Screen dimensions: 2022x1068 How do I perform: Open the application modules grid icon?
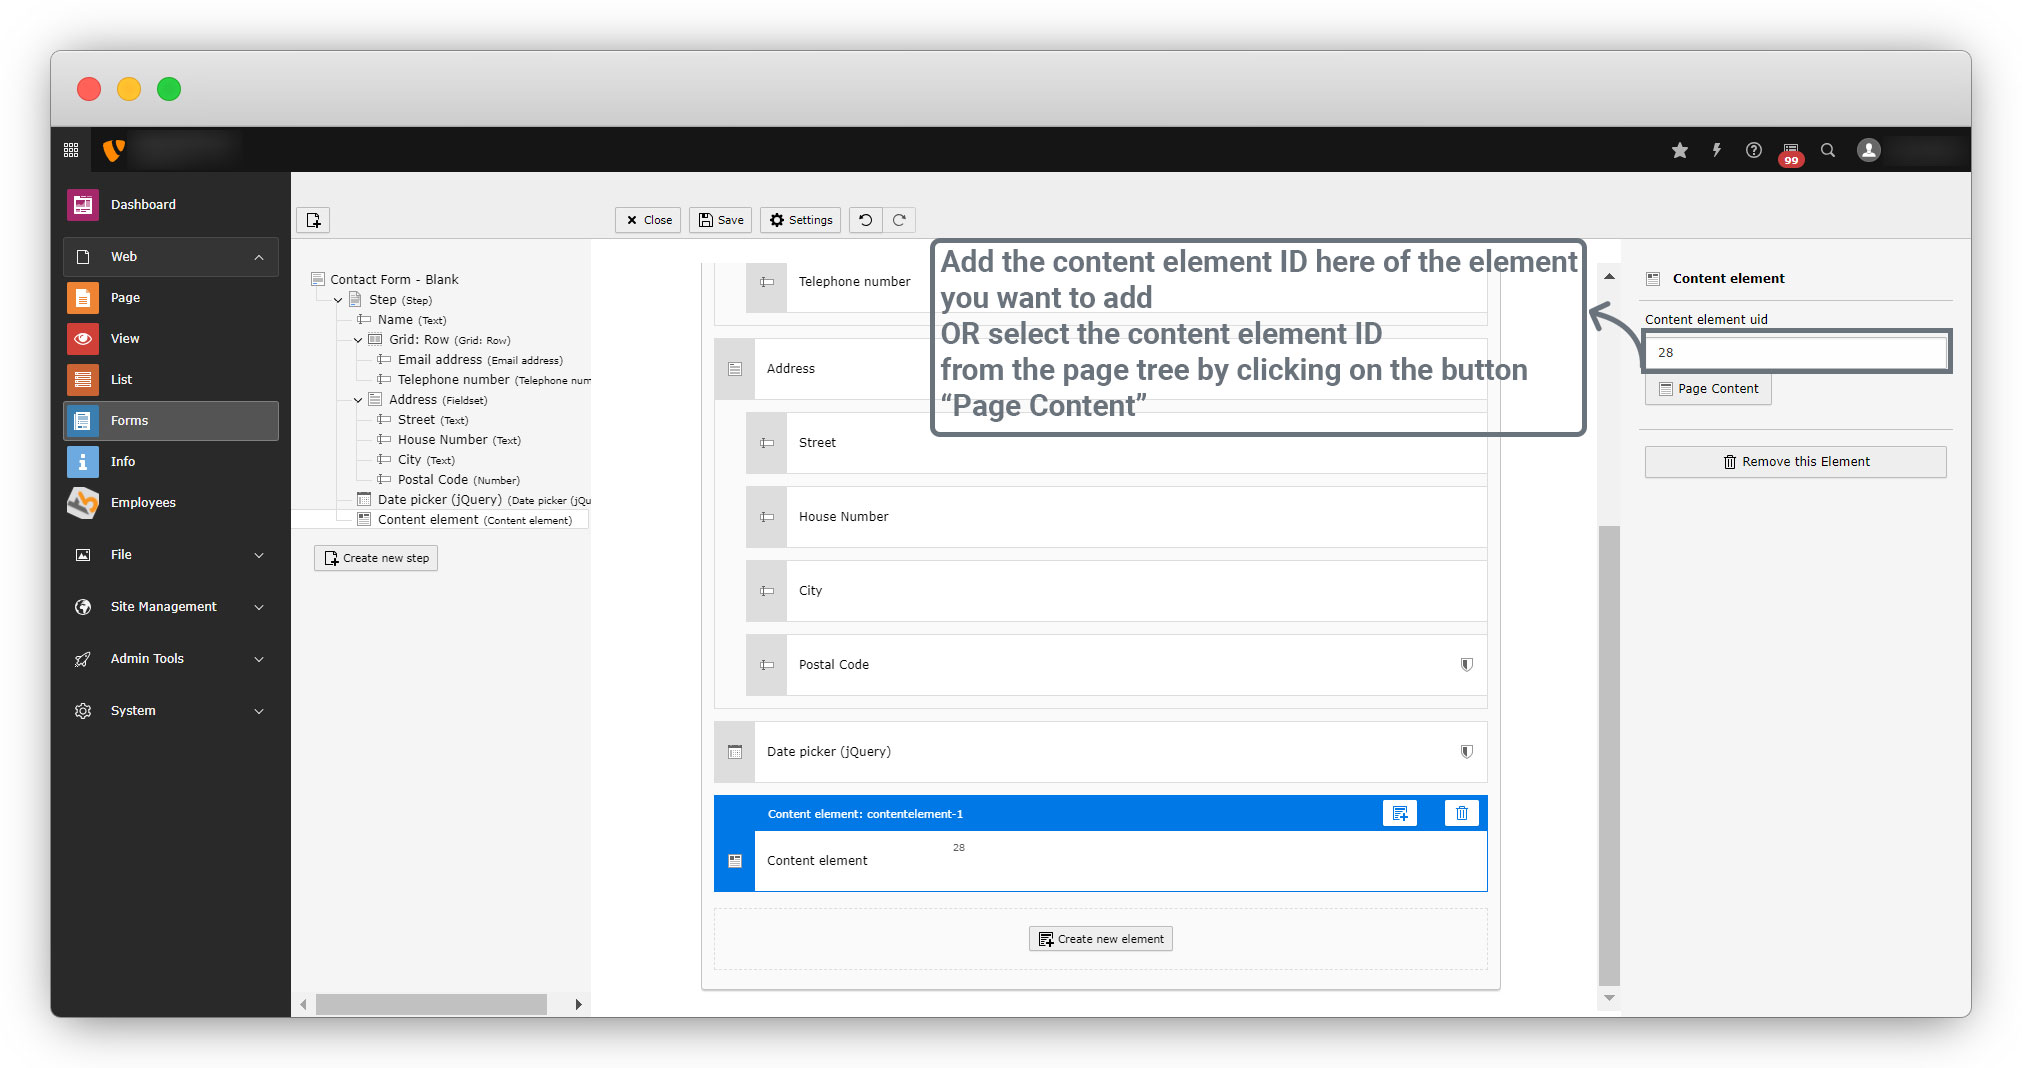click(x=71, y=150)
